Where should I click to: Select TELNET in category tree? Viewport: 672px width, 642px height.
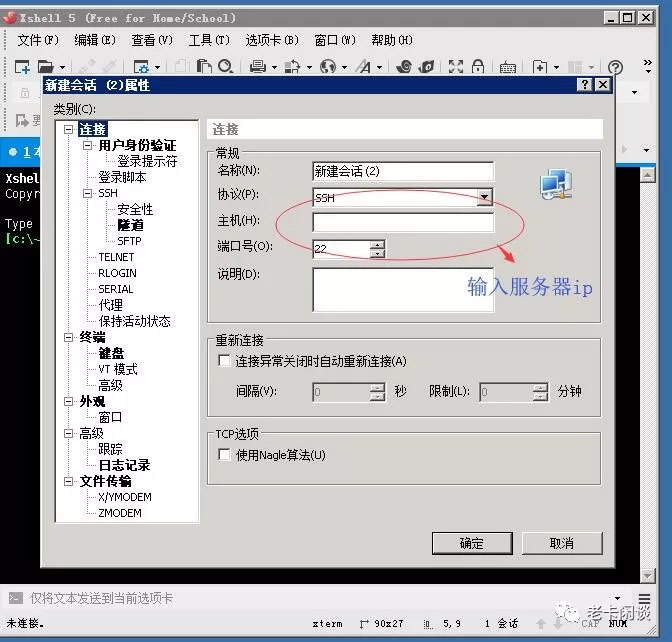pos(116,257)
